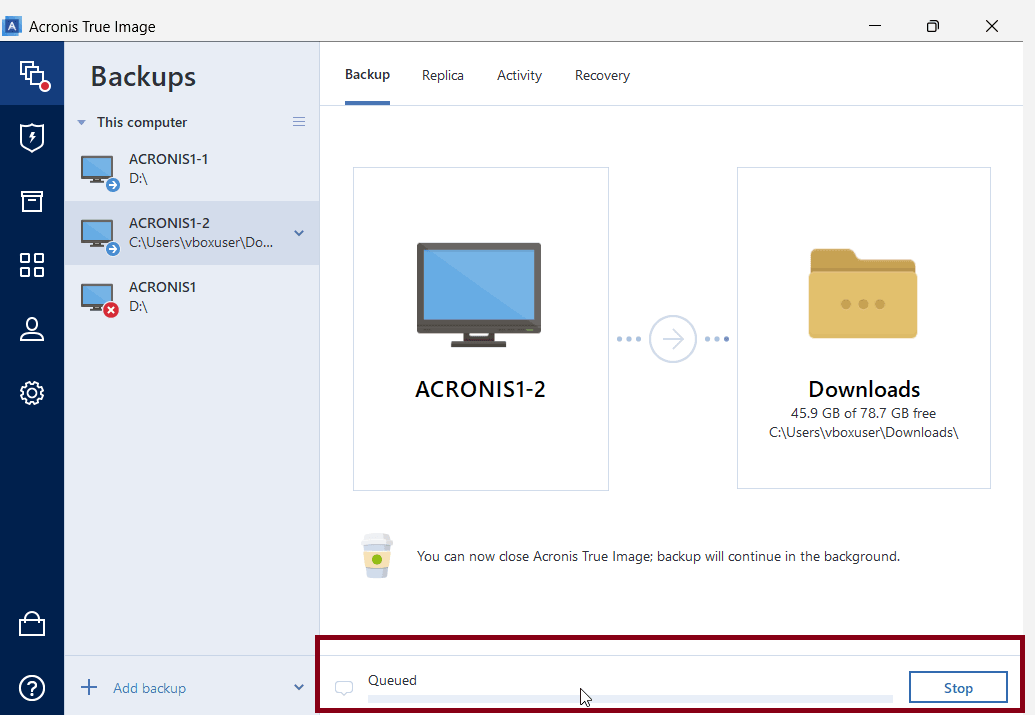The height and width of the screenshot is (715, 1035).
Task: Click Add backup link
Action: coord(150,688)
